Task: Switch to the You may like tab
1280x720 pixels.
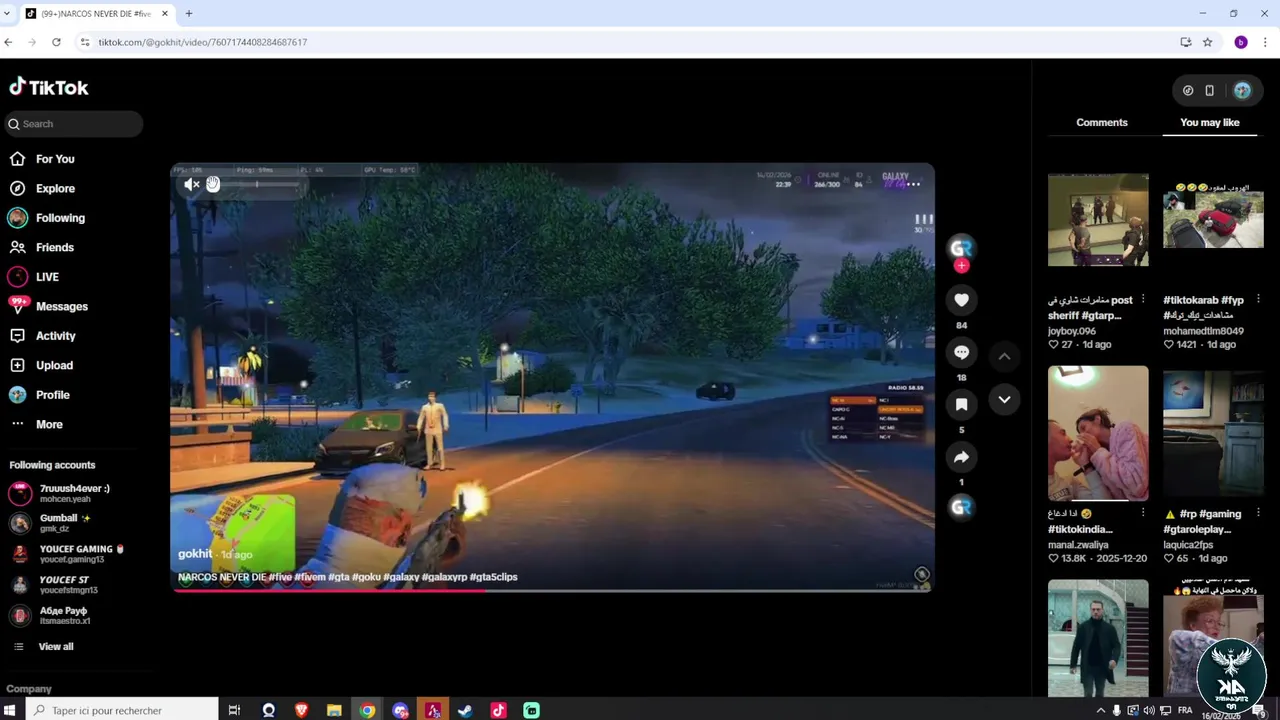Action: pos(1210,122)
